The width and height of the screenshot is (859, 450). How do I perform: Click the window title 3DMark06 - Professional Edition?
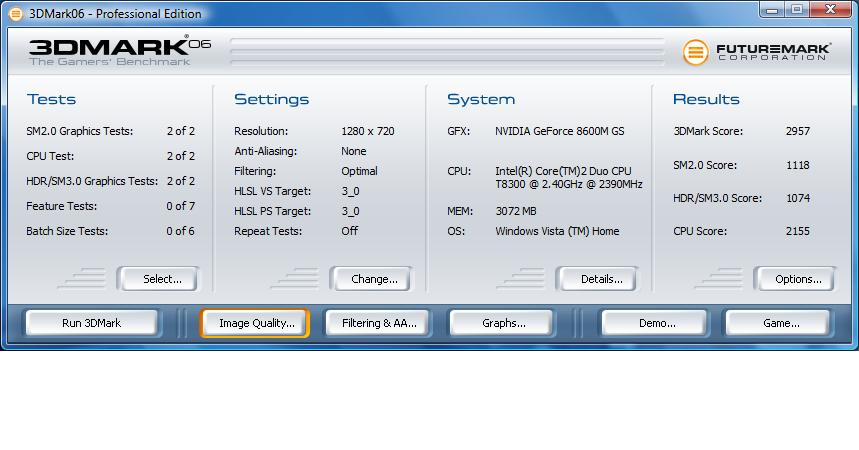pos(115,14)
